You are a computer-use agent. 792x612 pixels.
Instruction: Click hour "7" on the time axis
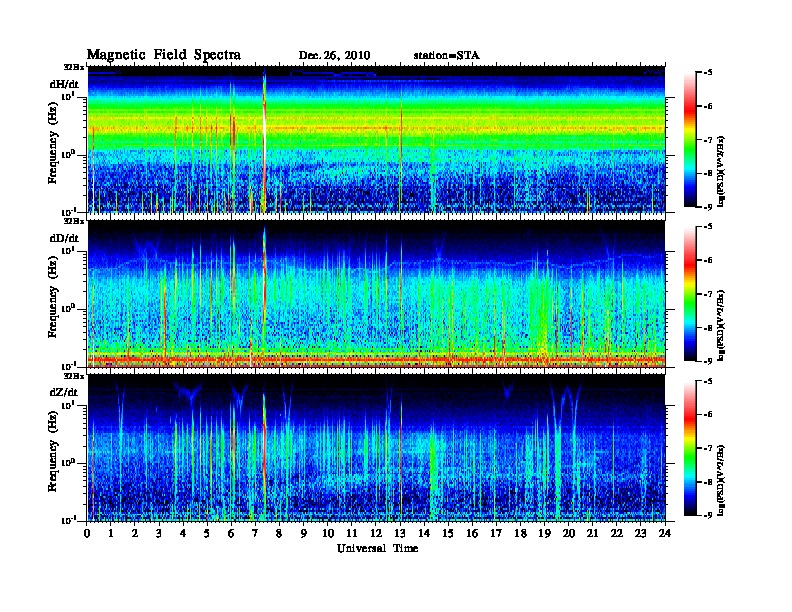(255, 533)
